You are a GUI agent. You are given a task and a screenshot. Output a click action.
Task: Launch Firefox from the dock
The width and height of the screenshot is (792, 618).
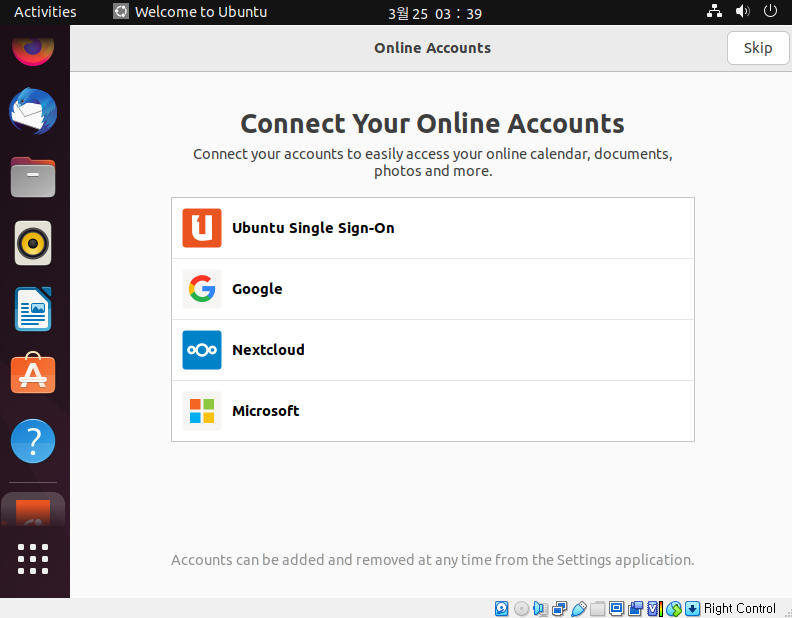tap(33, 50)
